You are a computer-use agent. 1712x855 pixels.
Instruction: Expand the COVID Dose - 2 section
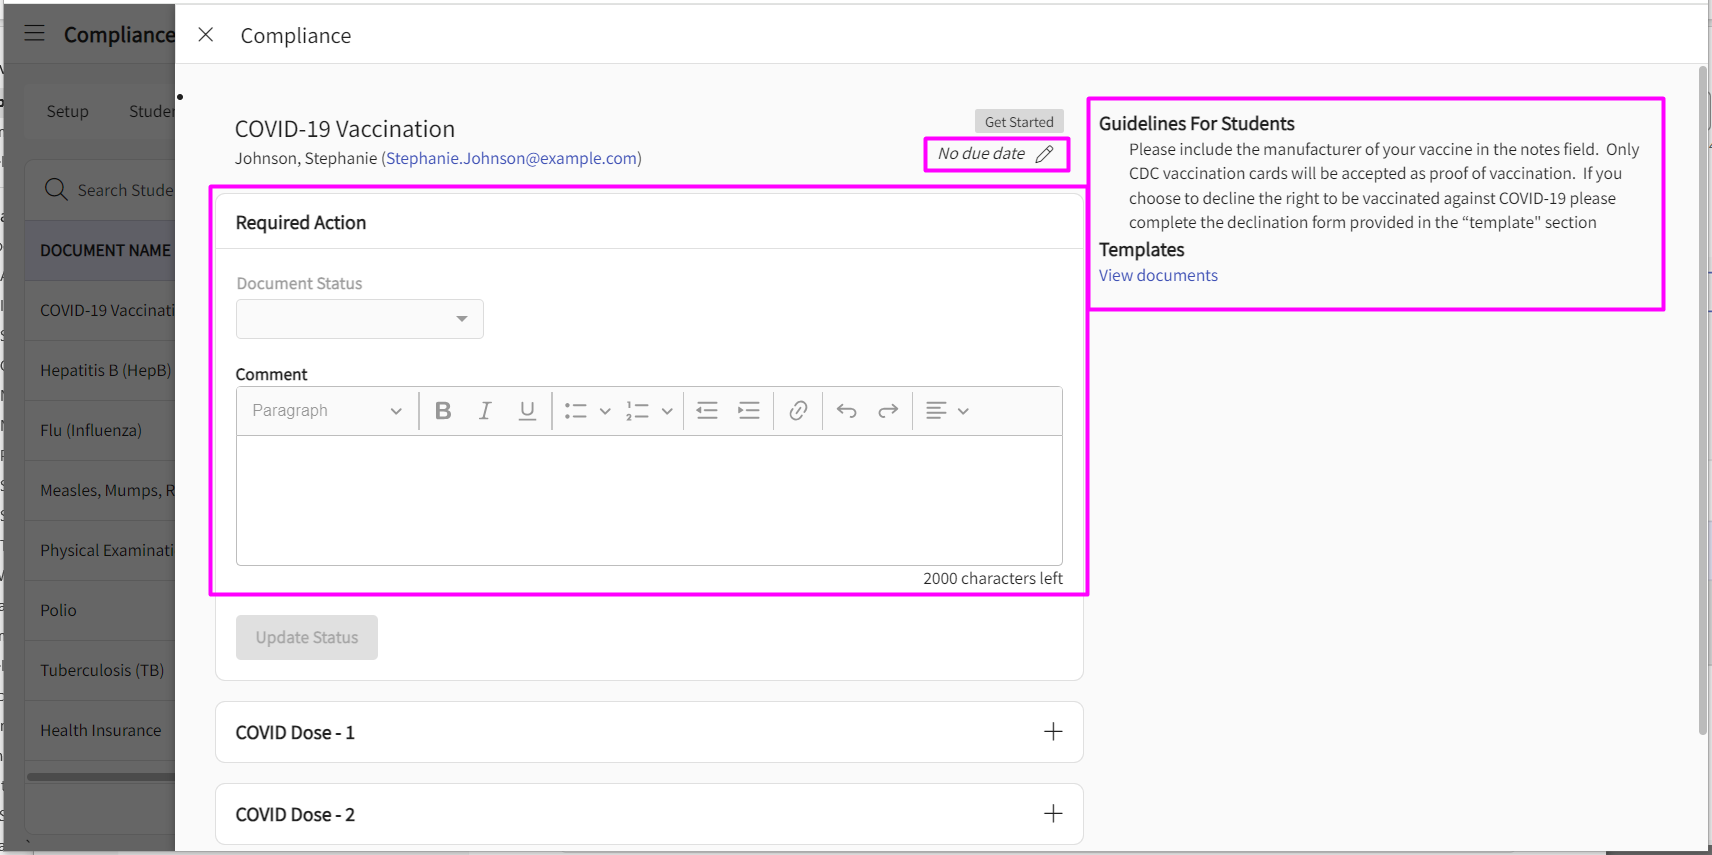click(x=1053, y=814)
